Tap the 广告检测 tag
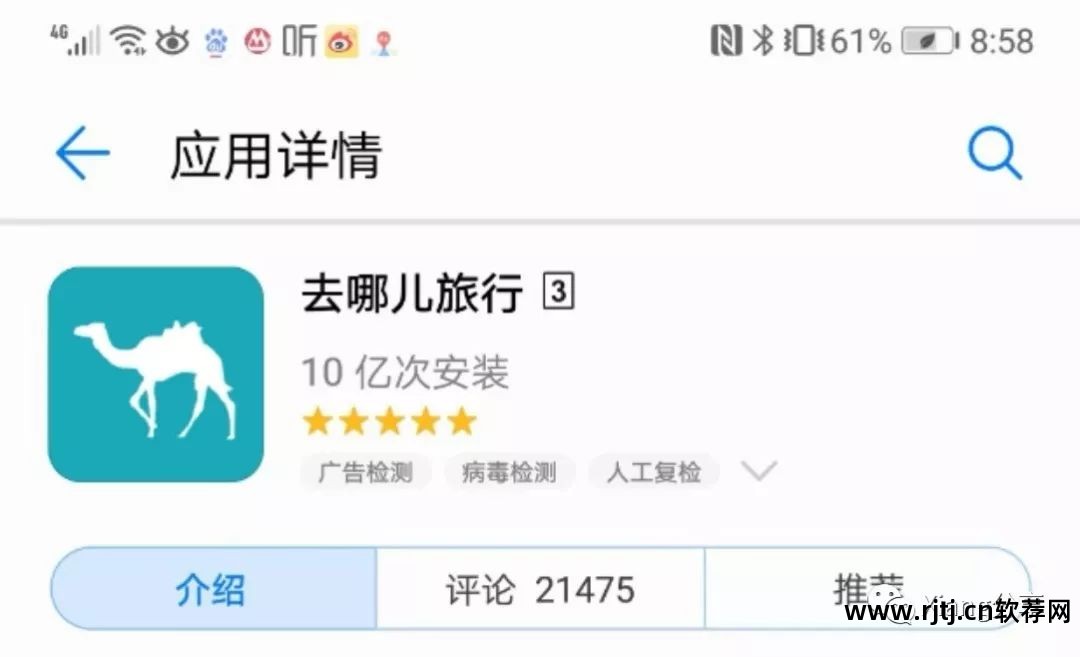1080x657 pixels. coord(366,472)
